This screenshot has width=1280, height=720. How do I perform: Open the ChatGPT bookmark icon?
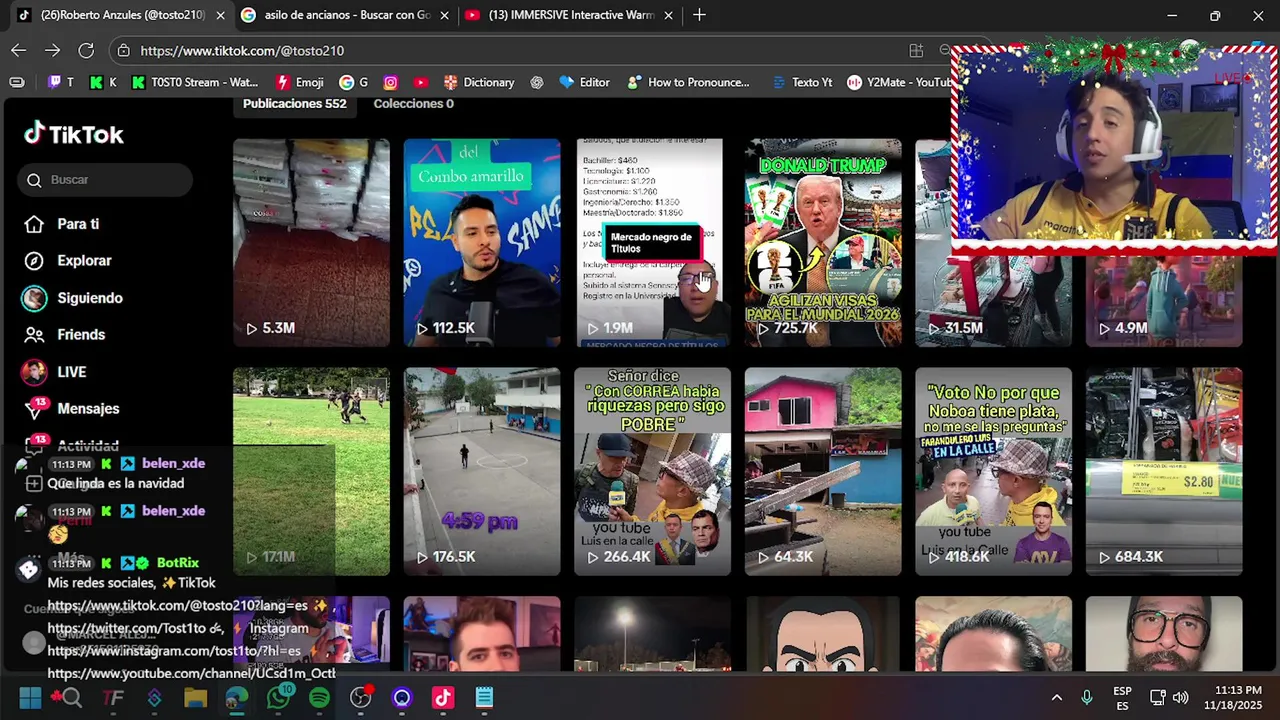pyautogui.click(x=537, y=82)
